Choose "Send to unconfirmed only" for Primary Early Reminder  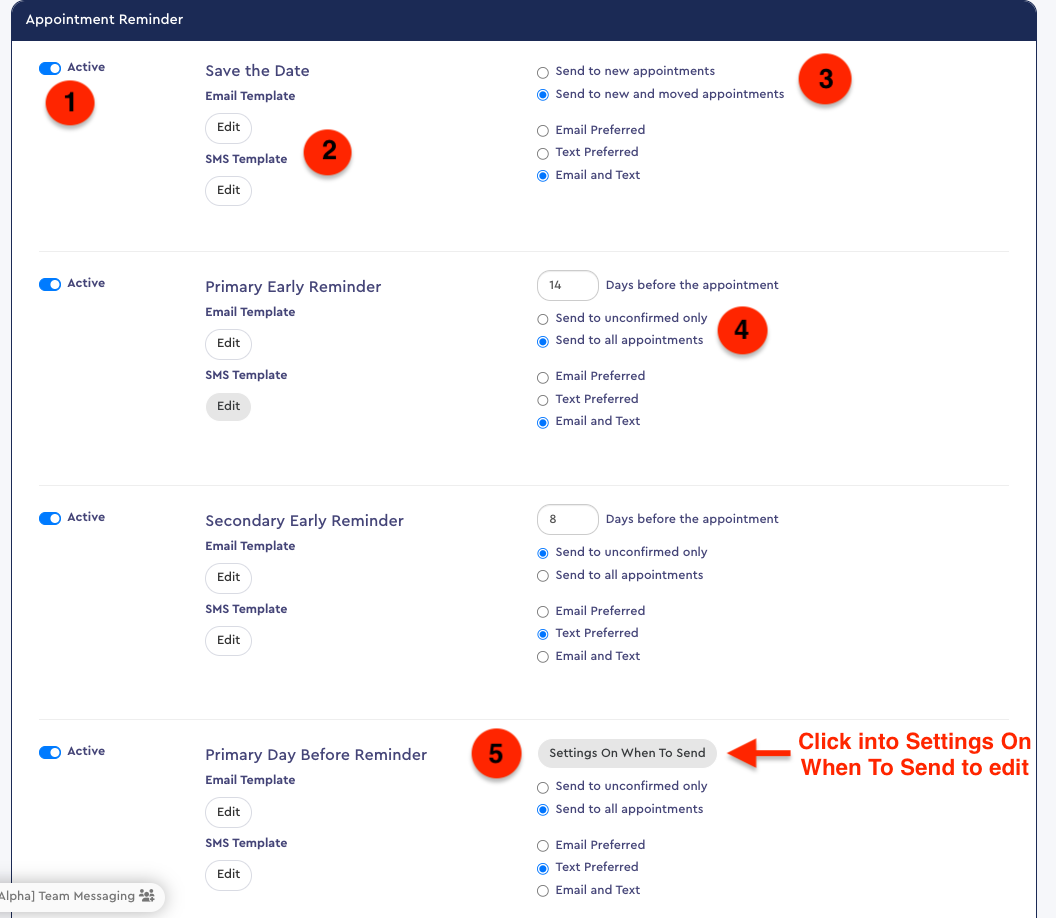542,318
